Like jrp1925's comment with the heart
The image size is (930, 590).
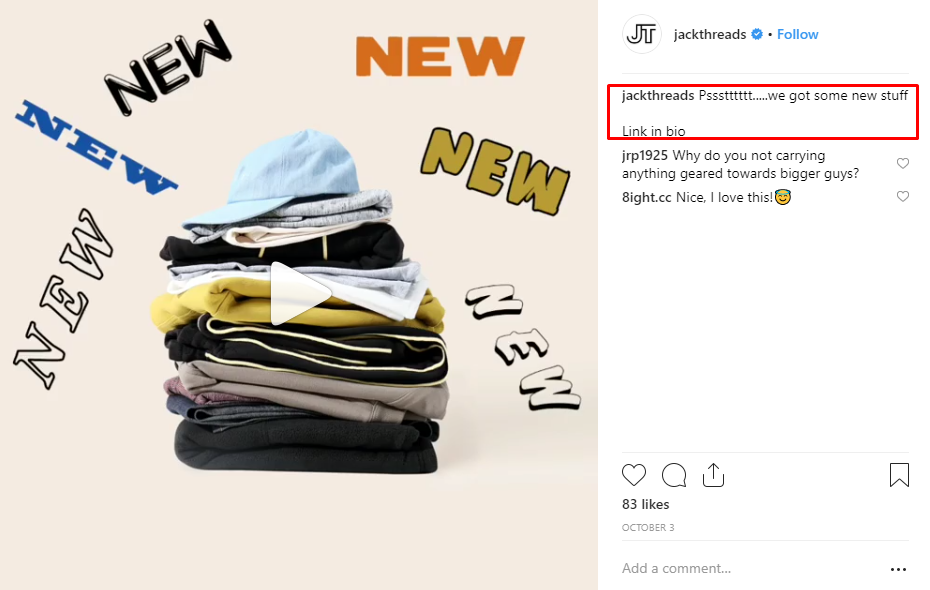(903, 163)
